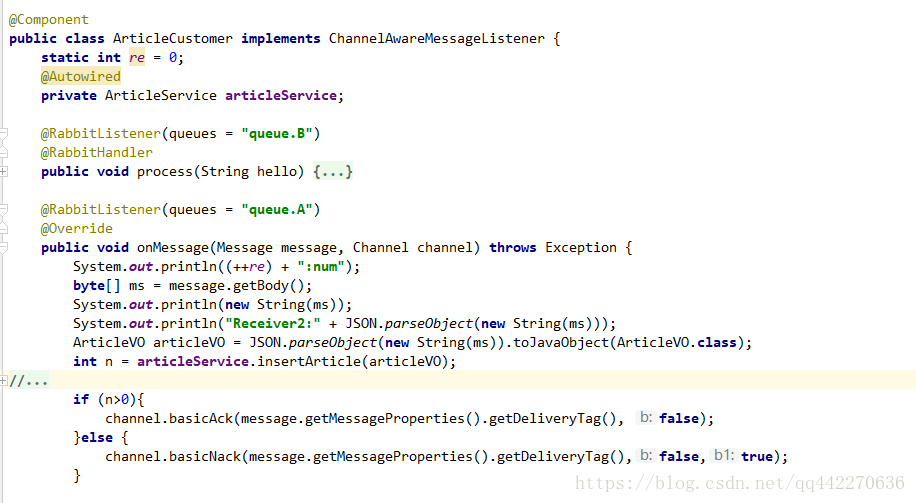
Task: Collapse fold marker beside @RabbitListener queue.B line
Action: 4,134
